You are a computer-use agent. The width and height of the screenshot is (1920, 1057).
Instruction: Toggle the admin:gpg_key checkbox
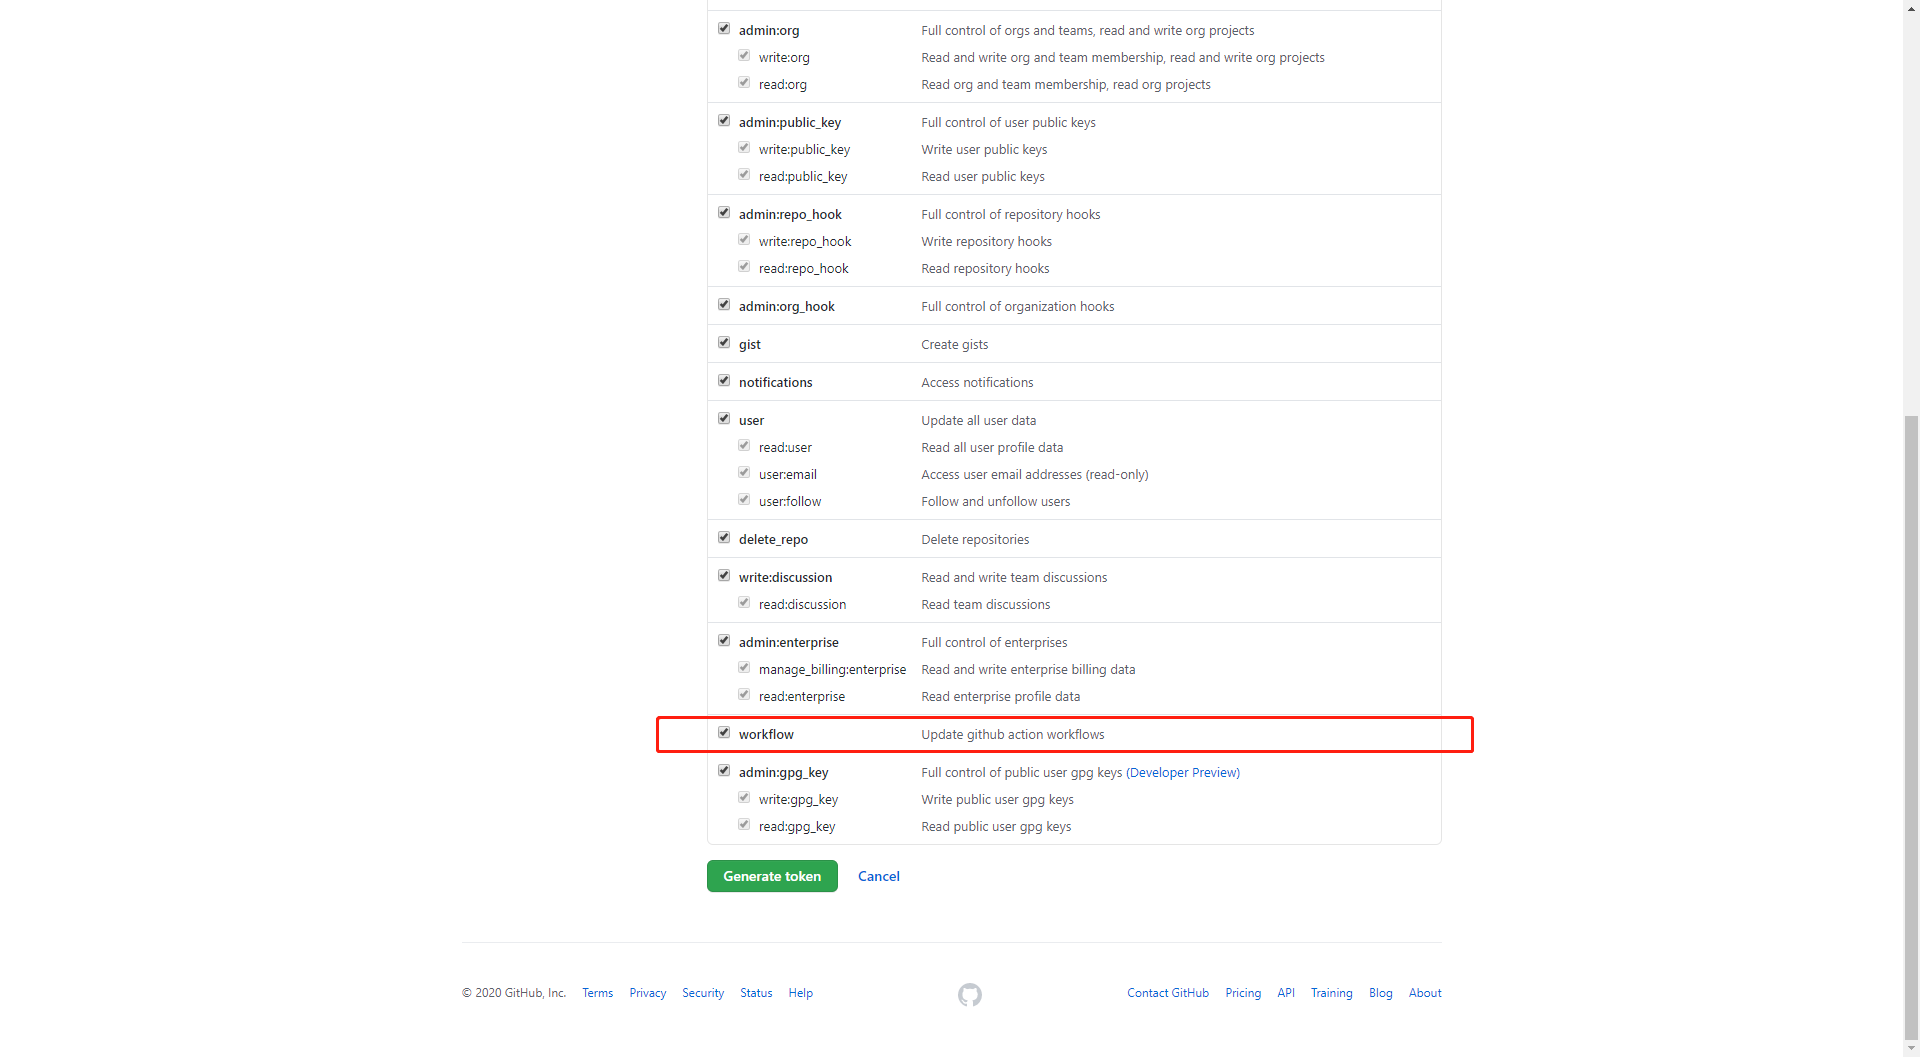[724, 771]
